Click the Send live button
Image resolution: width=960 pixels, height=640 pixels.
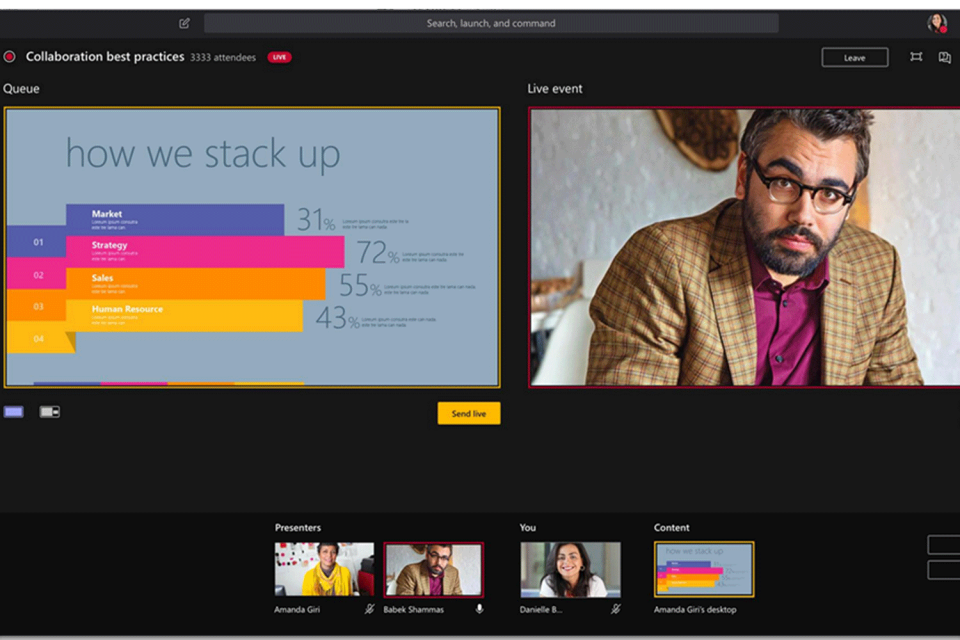(468, 413)
